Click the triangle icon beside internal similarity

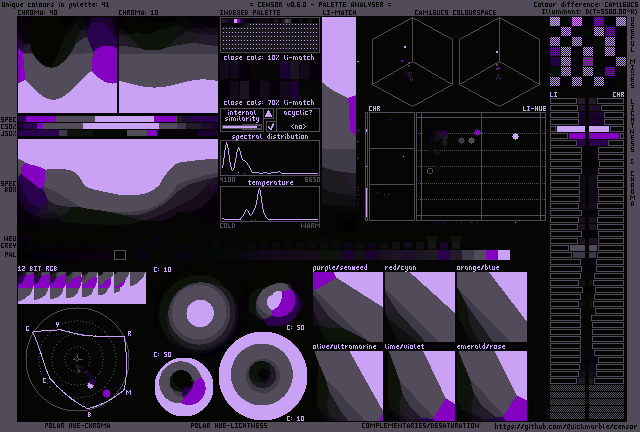click(x=270, y=114)
